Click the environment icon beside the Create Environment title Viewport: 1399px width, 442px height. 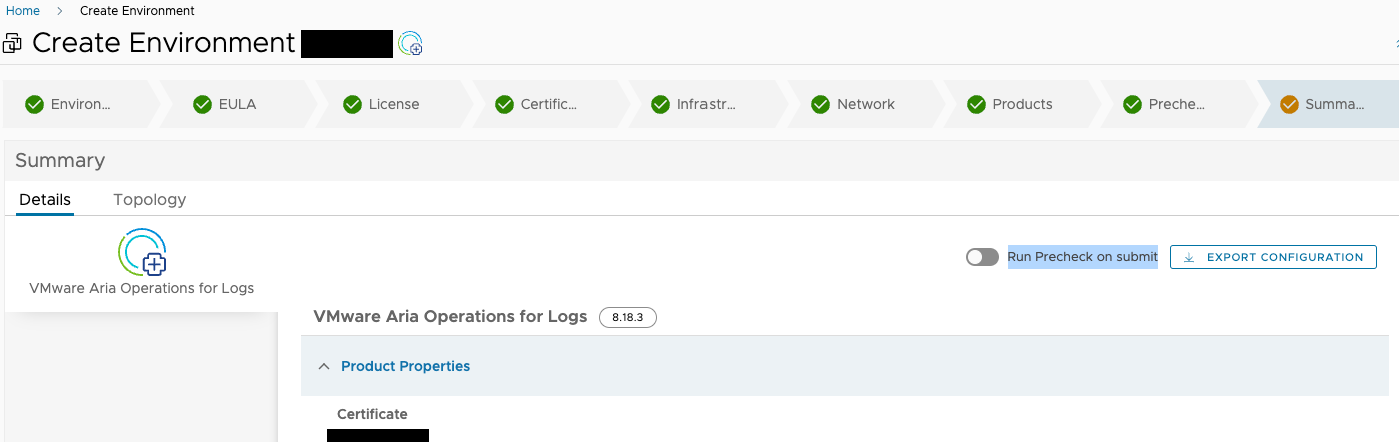(x=410, y=44)
